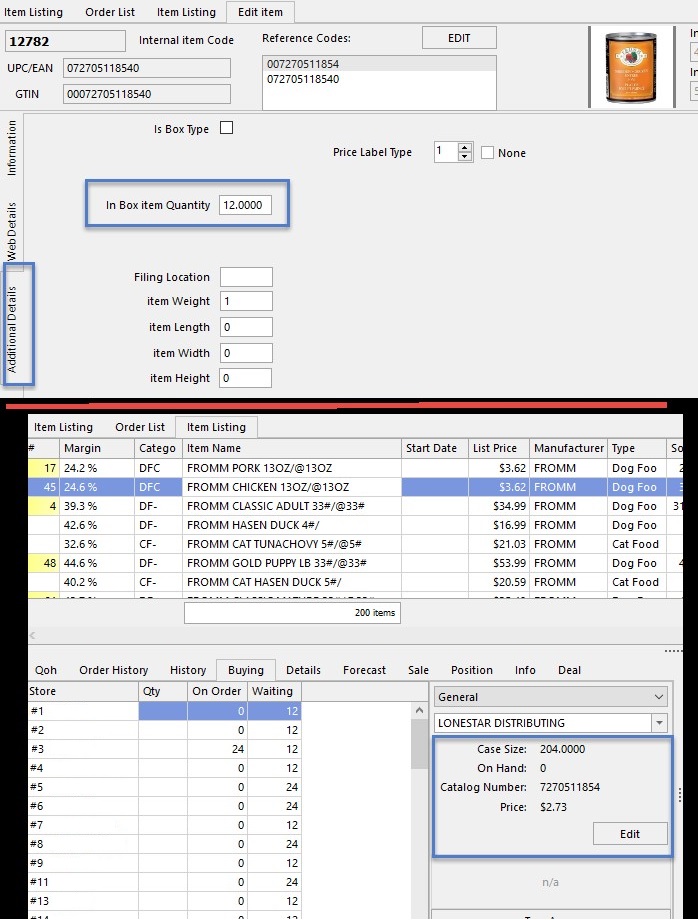The image size is (698, 920).
Task: Click the product can image thumbnail
Action: [x=631, y=67]
